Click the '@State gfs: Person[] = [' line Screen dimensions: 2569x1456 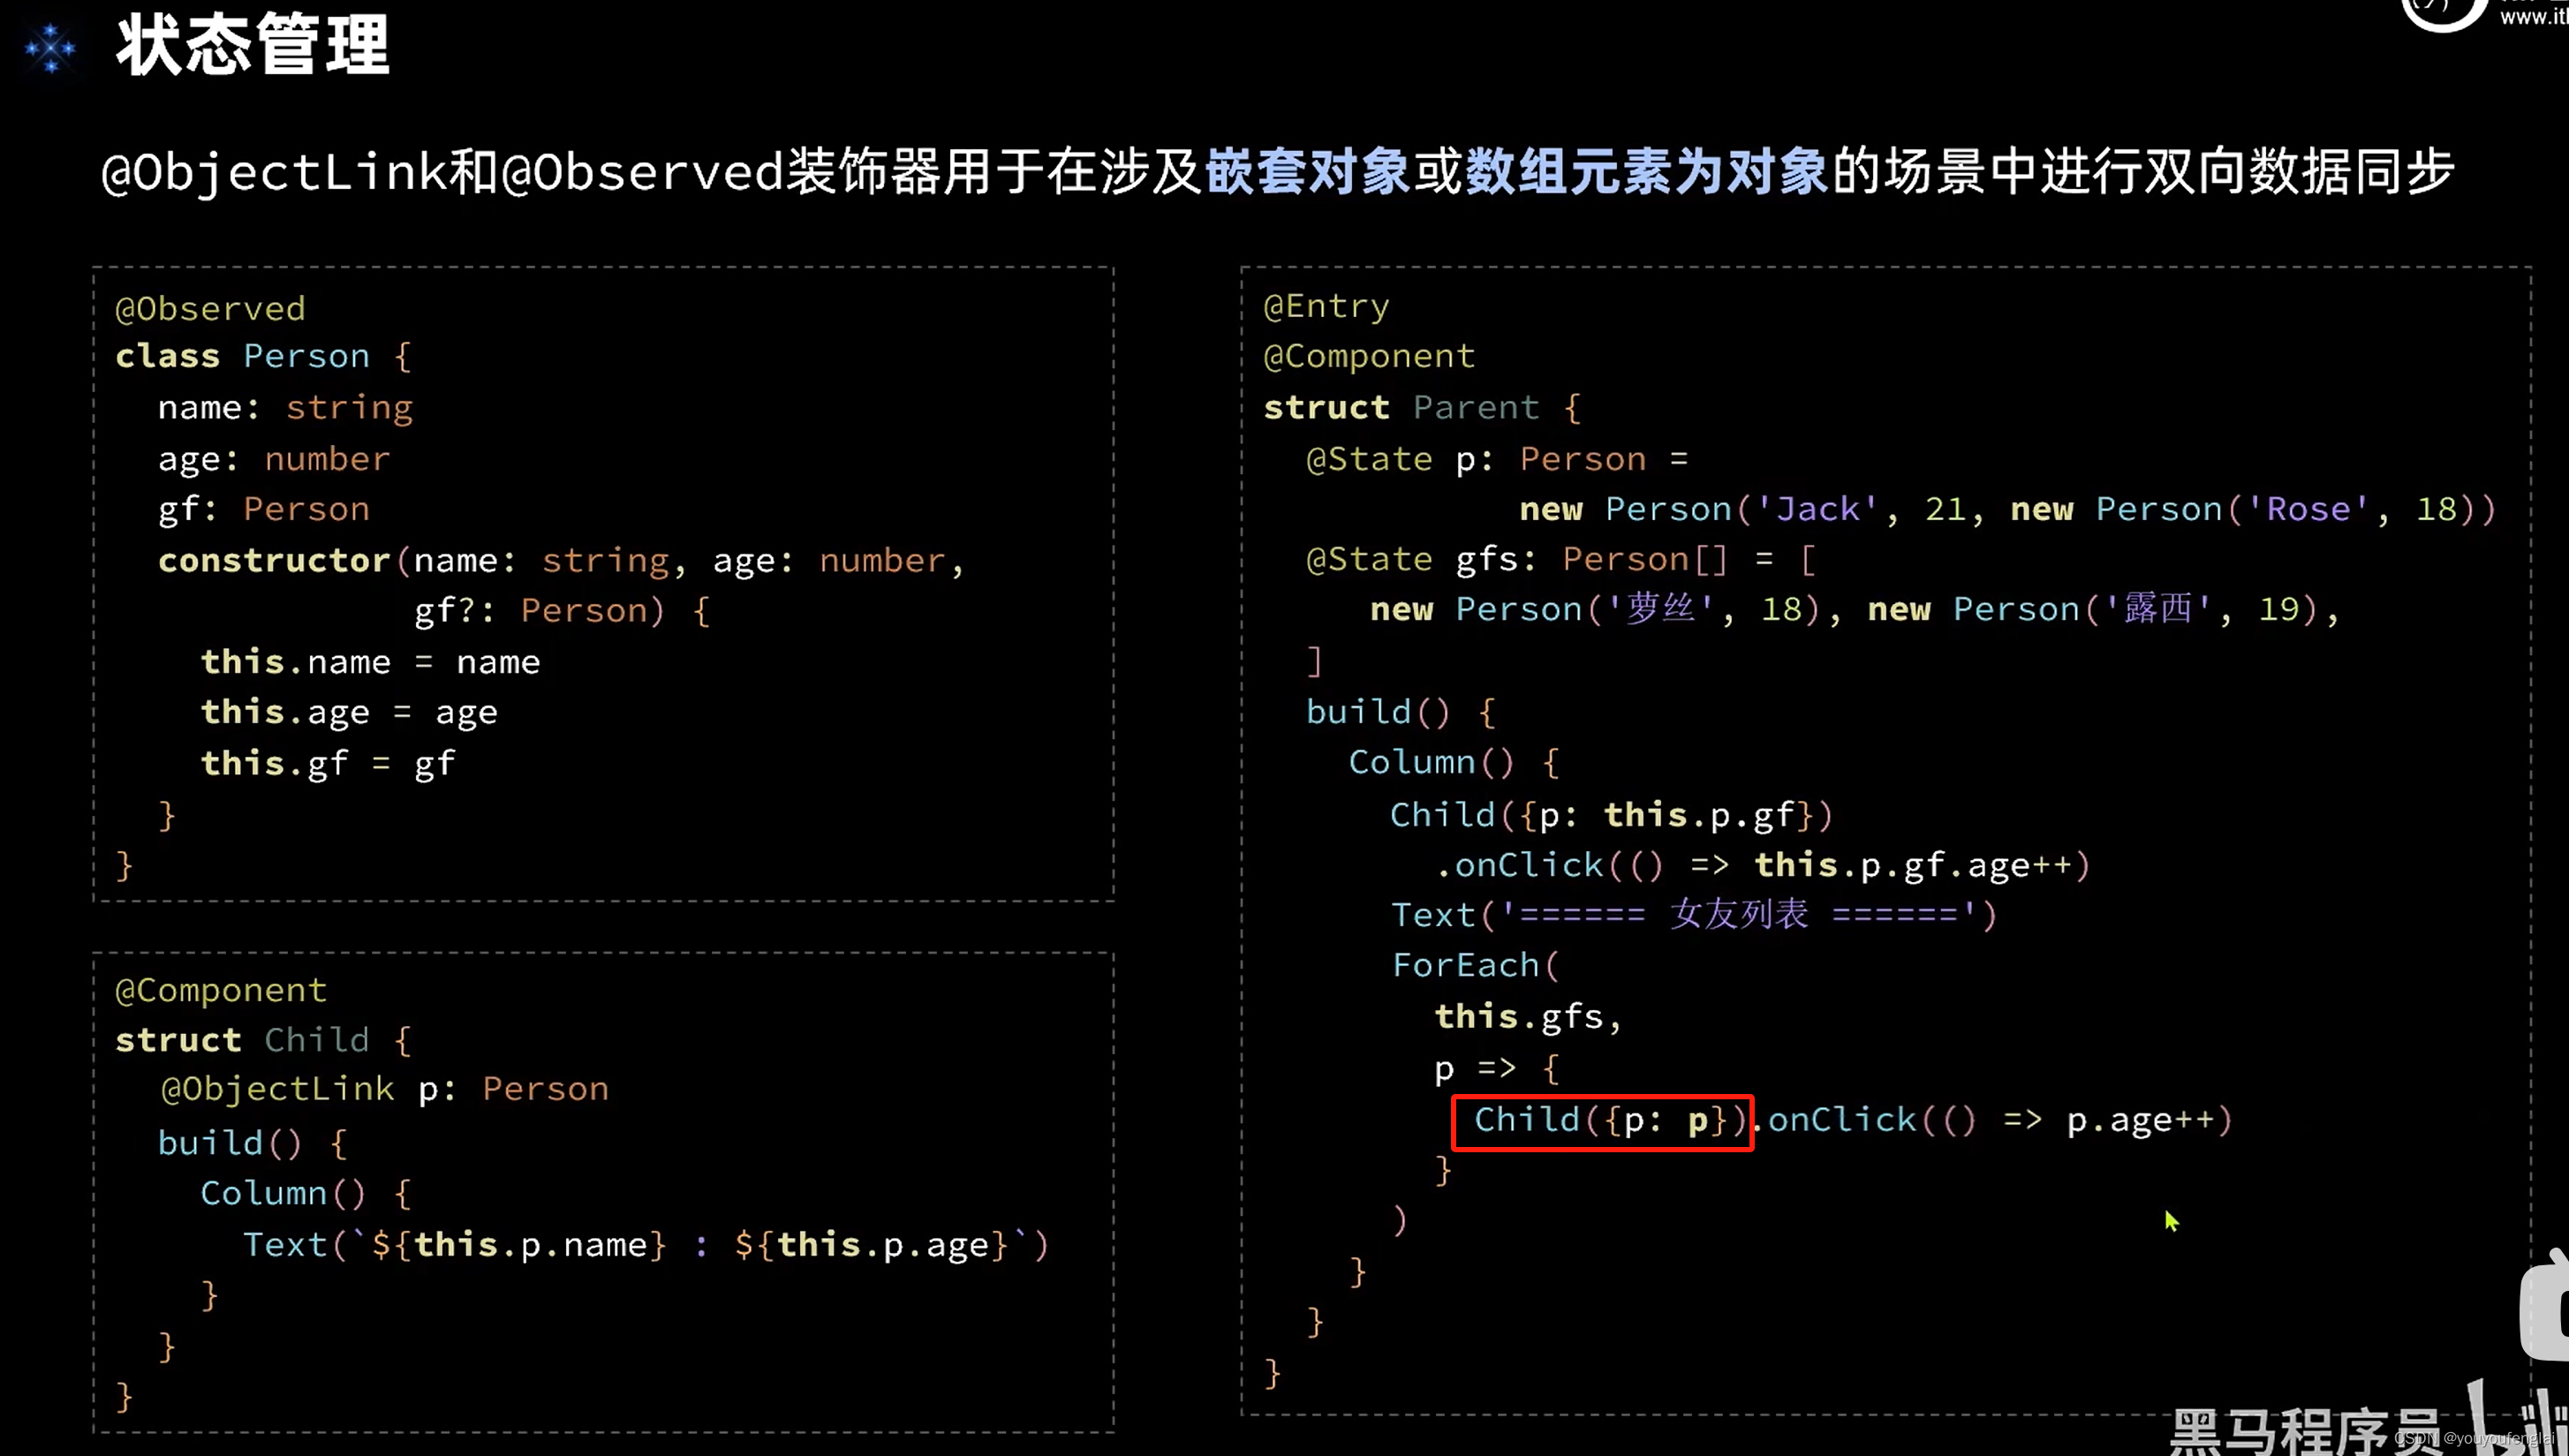coord(1561,560)
